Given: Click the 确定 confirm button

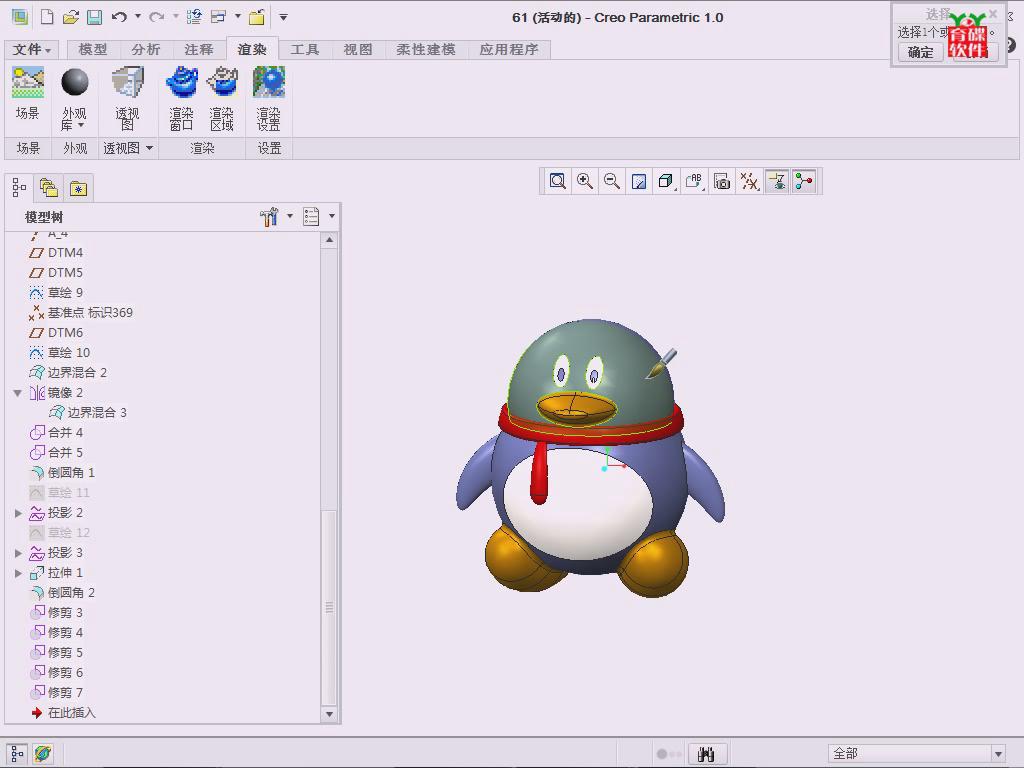Looking at the screenshot, I should coord(920,52).
